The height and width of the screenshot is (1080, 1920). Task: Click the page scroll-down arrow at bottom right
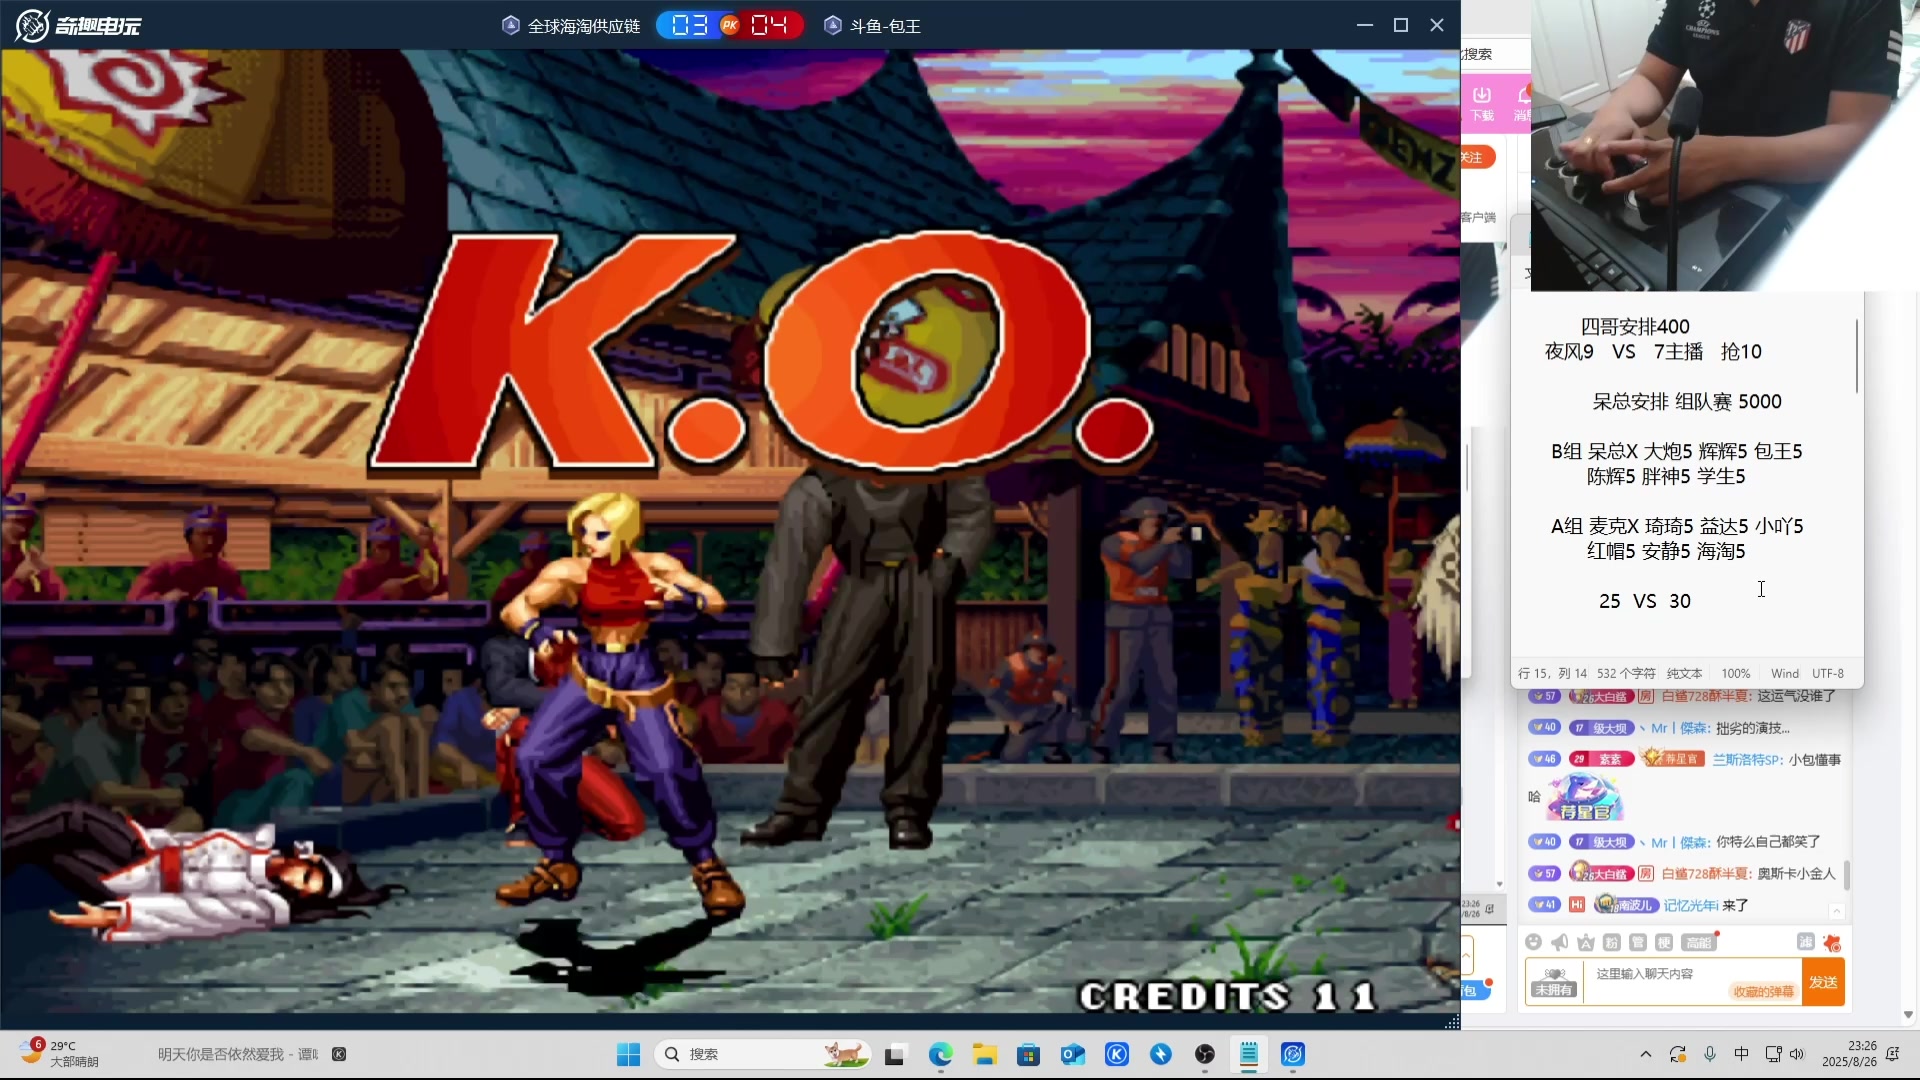pos(1909,1014)
